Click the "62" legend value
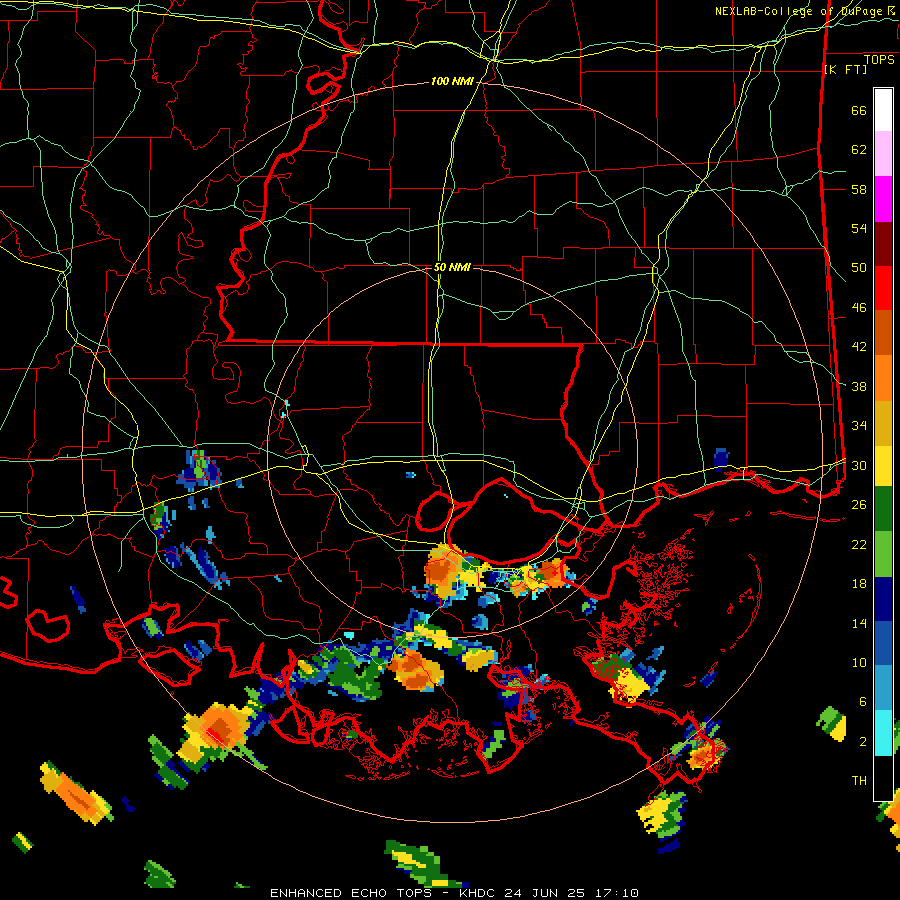The width and height of the screenshot is (900, 900). click(x=859, y=150)
